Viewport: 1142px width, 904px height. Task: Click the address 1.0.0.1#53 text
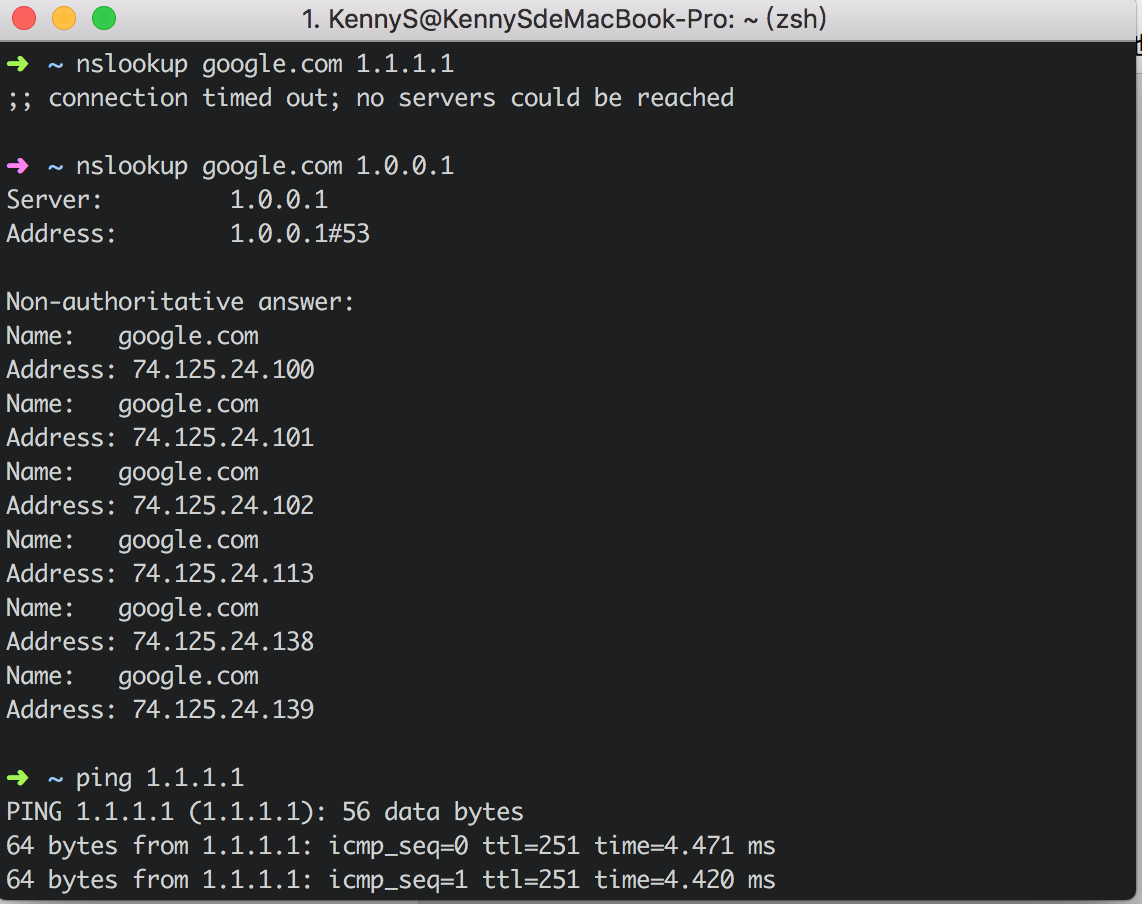pos(299,234)
